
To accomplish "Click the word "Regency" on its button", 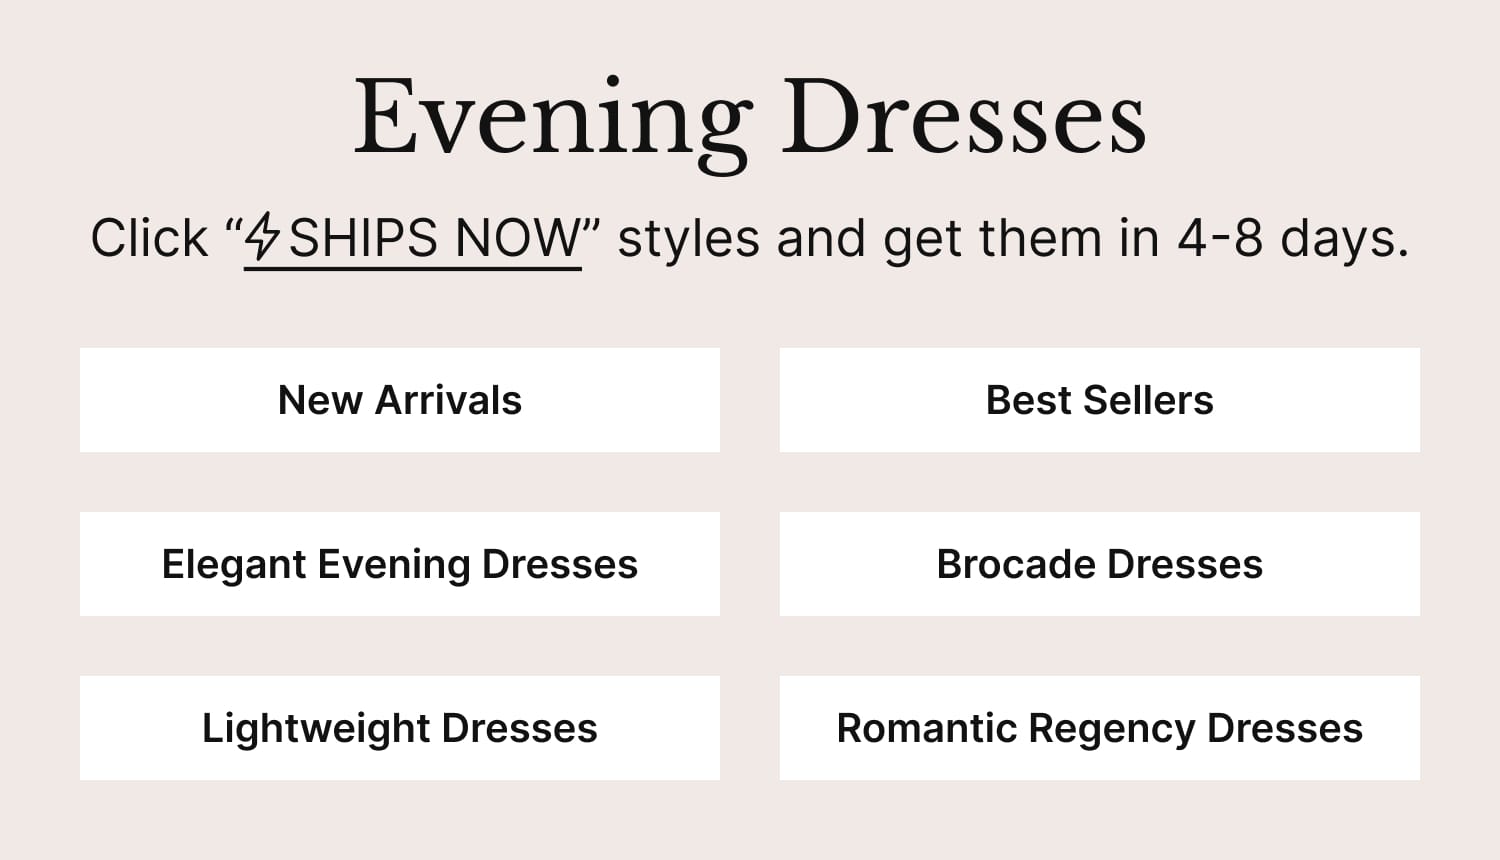I will point(1111,729).
